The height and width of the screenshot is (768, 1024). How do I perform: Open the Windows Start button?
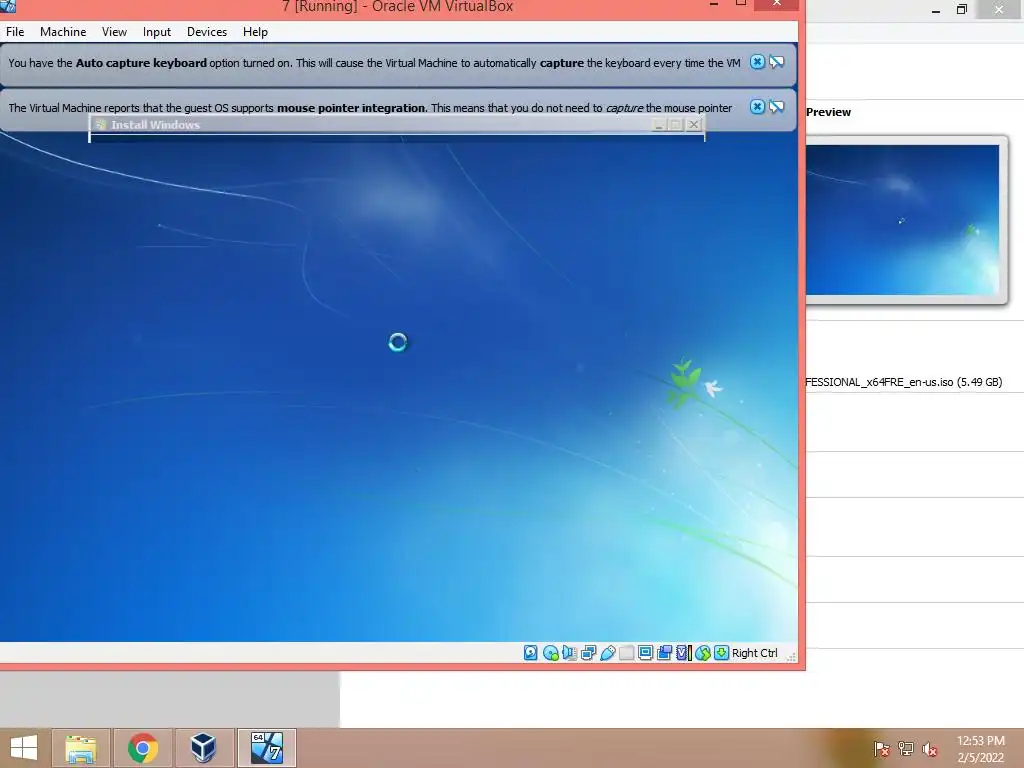[x=24, y=748]
